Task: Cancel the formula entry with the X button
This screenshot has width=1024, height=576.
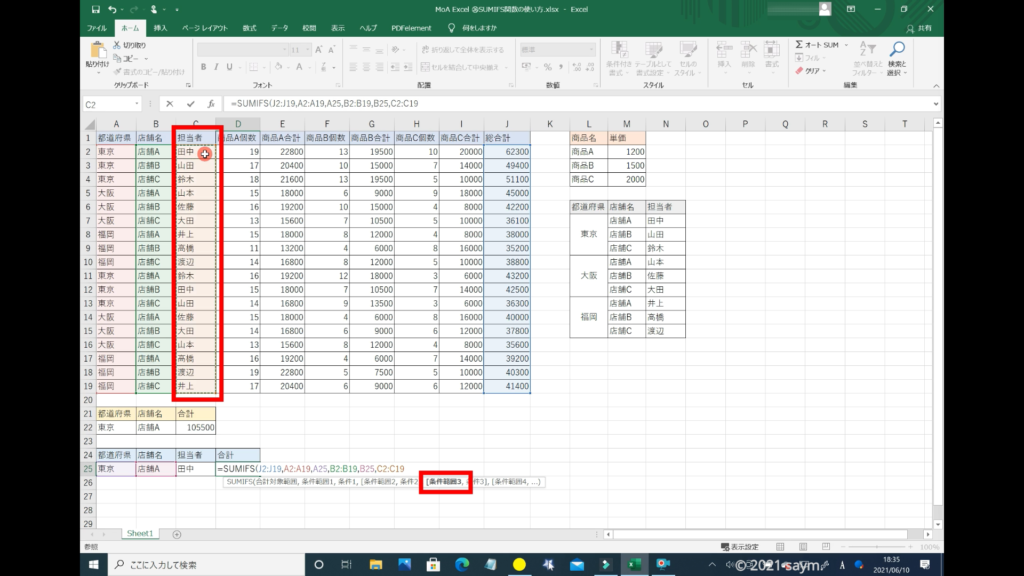Action: tap(169, 103)
